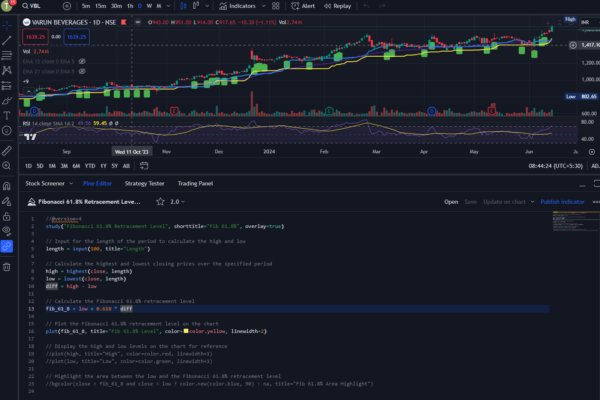This screenshot has width=600, height=400.
Task: Select the ruler measure tool
Action: click(7, 151)
